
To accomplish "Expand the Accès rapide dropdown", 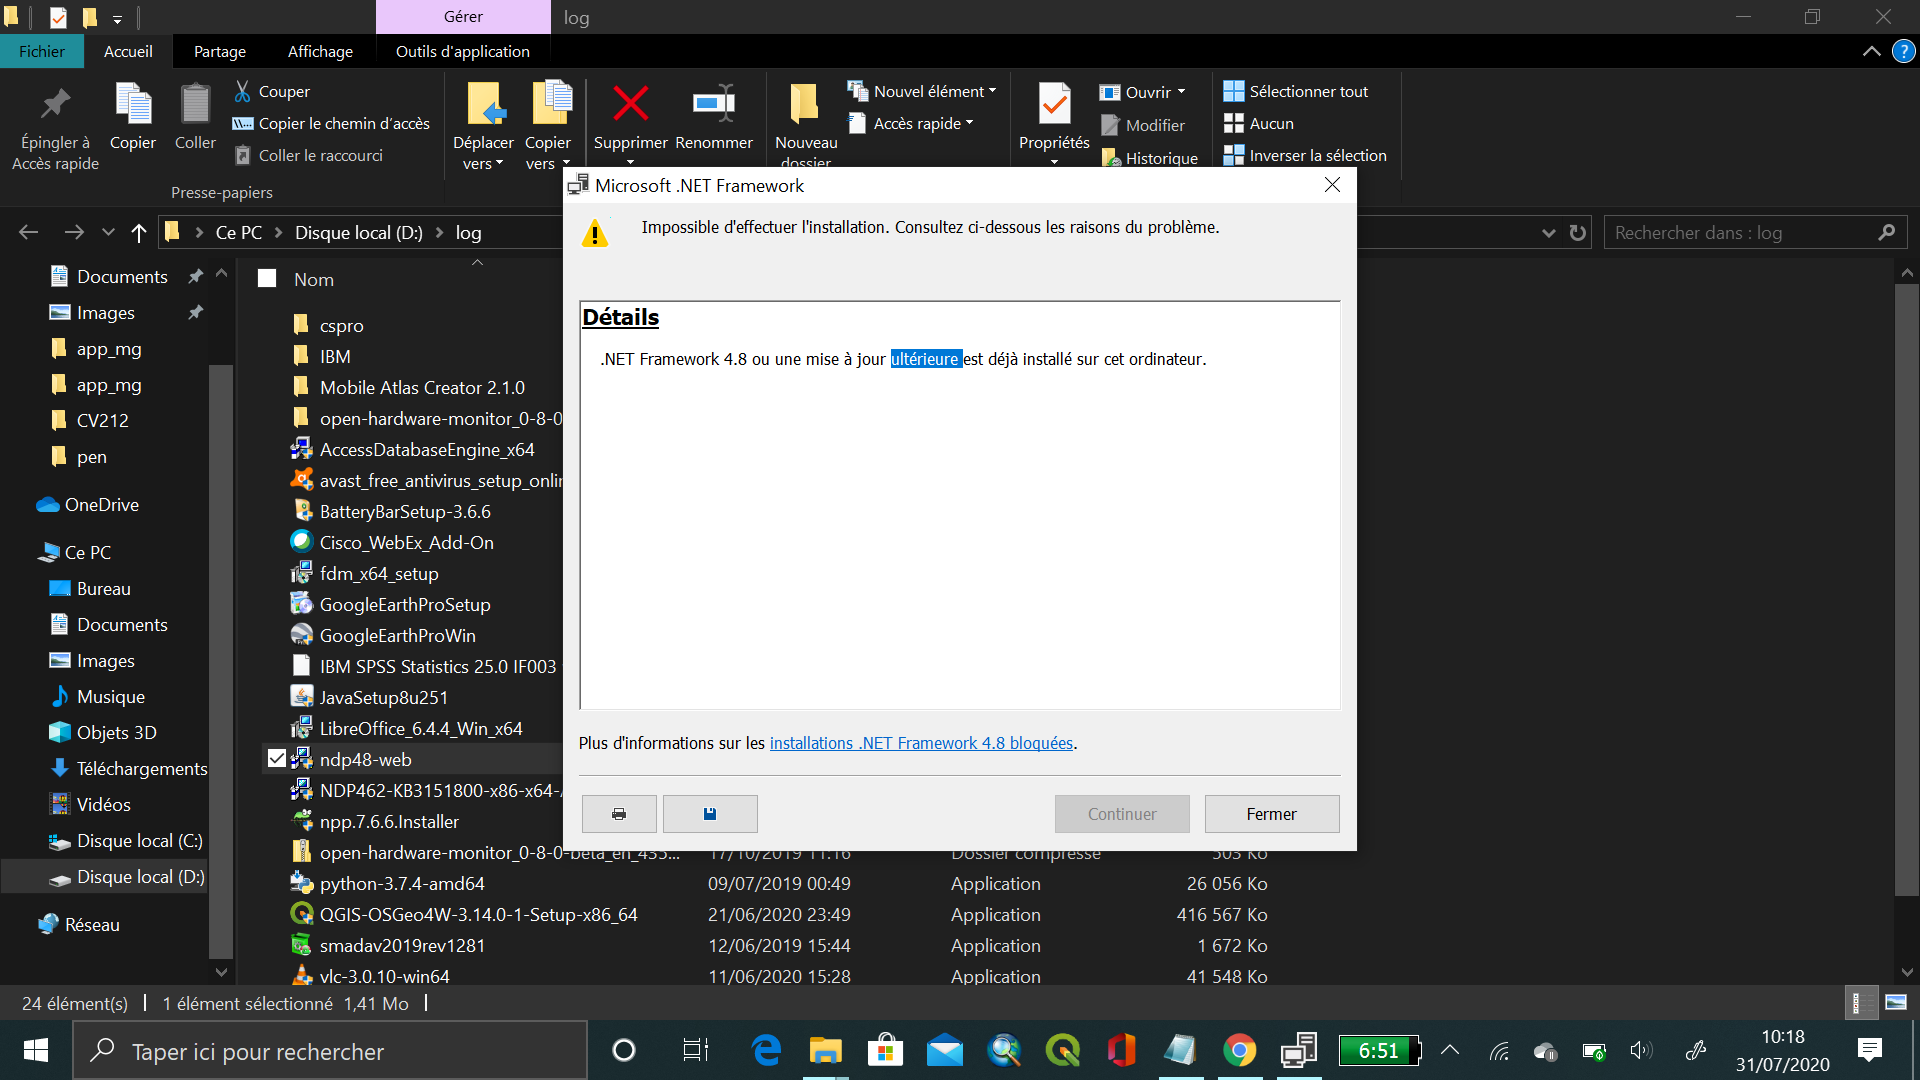I will pyautogui.click(x=969, y=123).
